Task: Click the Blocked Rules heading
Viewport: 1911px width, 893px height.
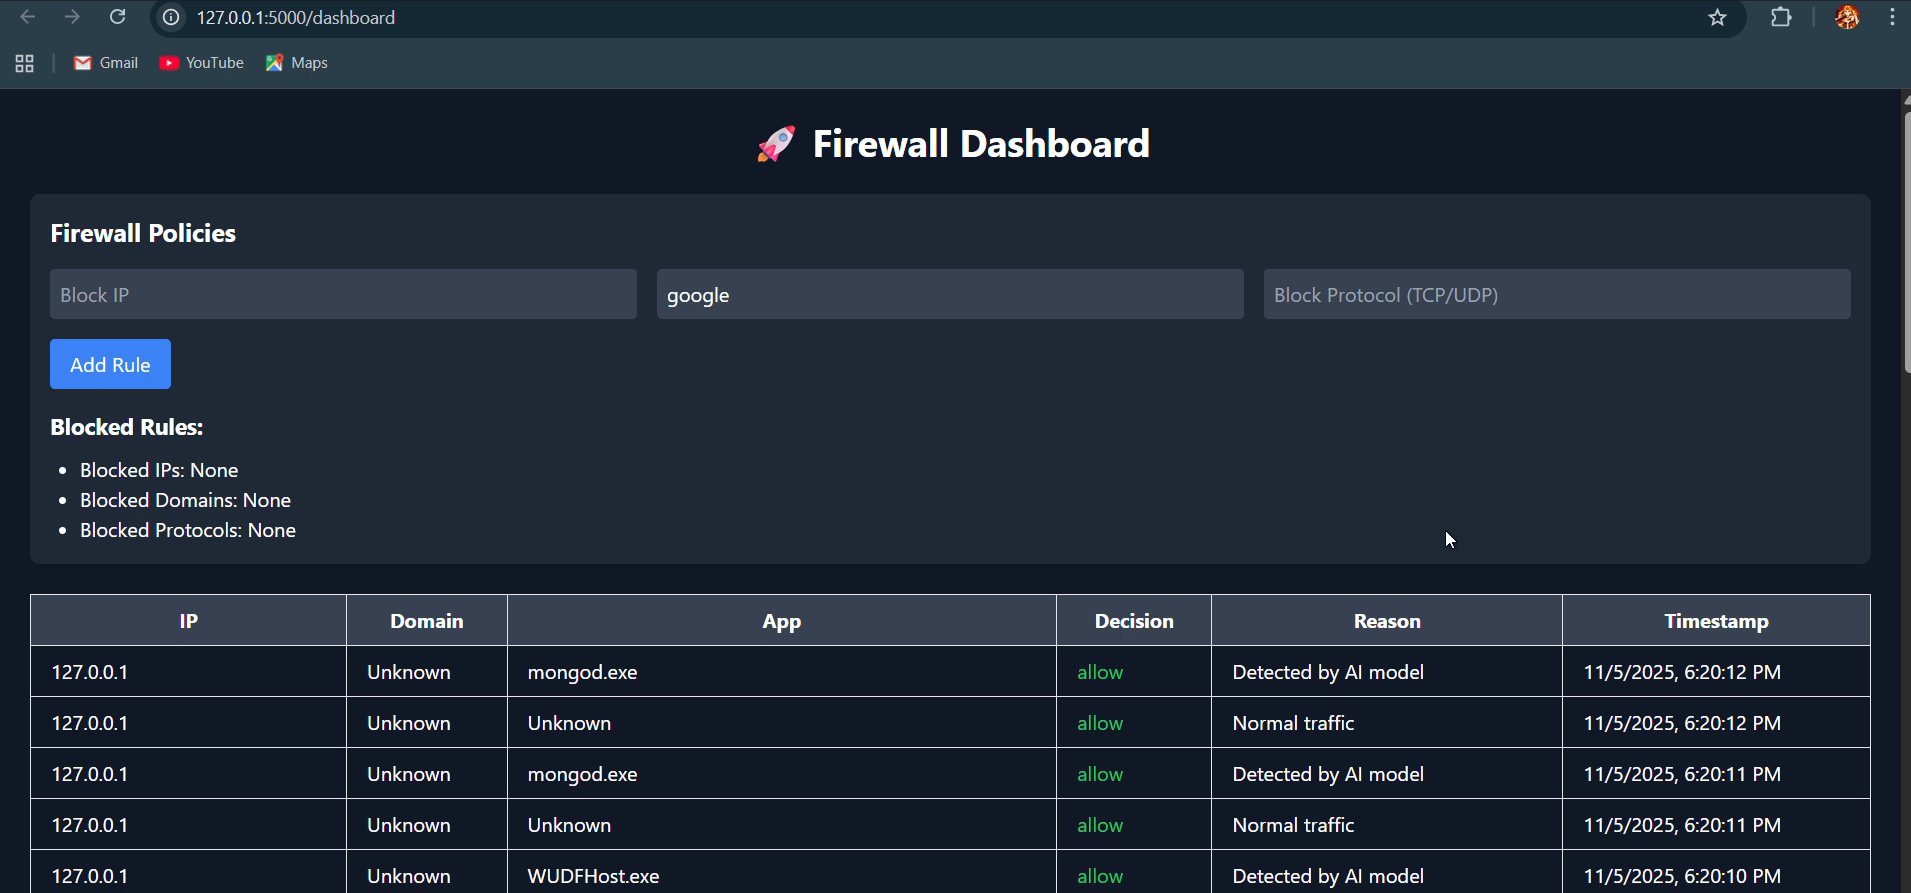Action: 127,427
